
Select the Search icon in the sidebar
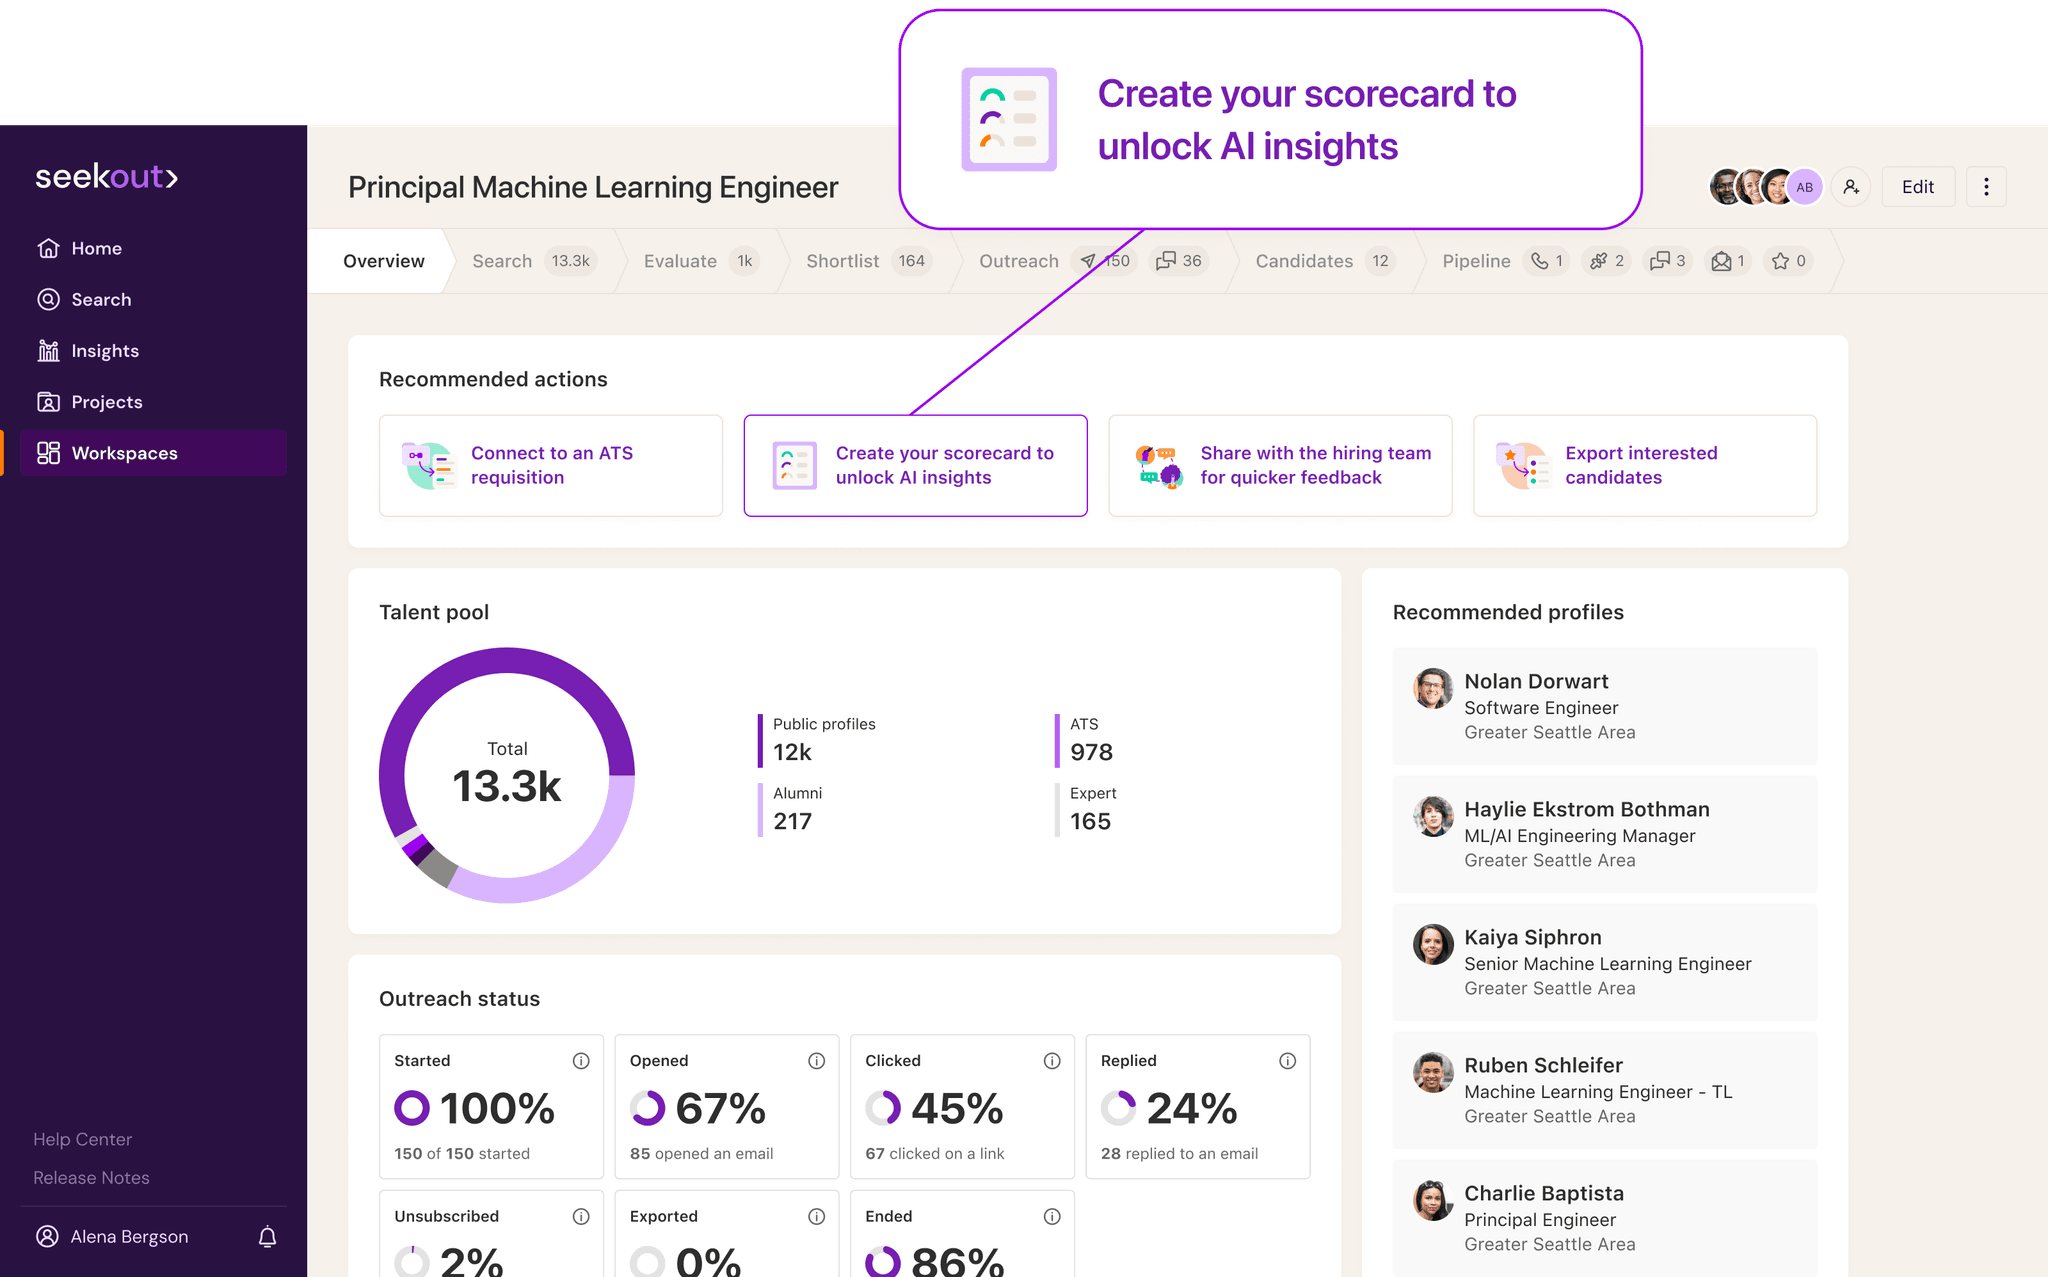click(49, 299)
